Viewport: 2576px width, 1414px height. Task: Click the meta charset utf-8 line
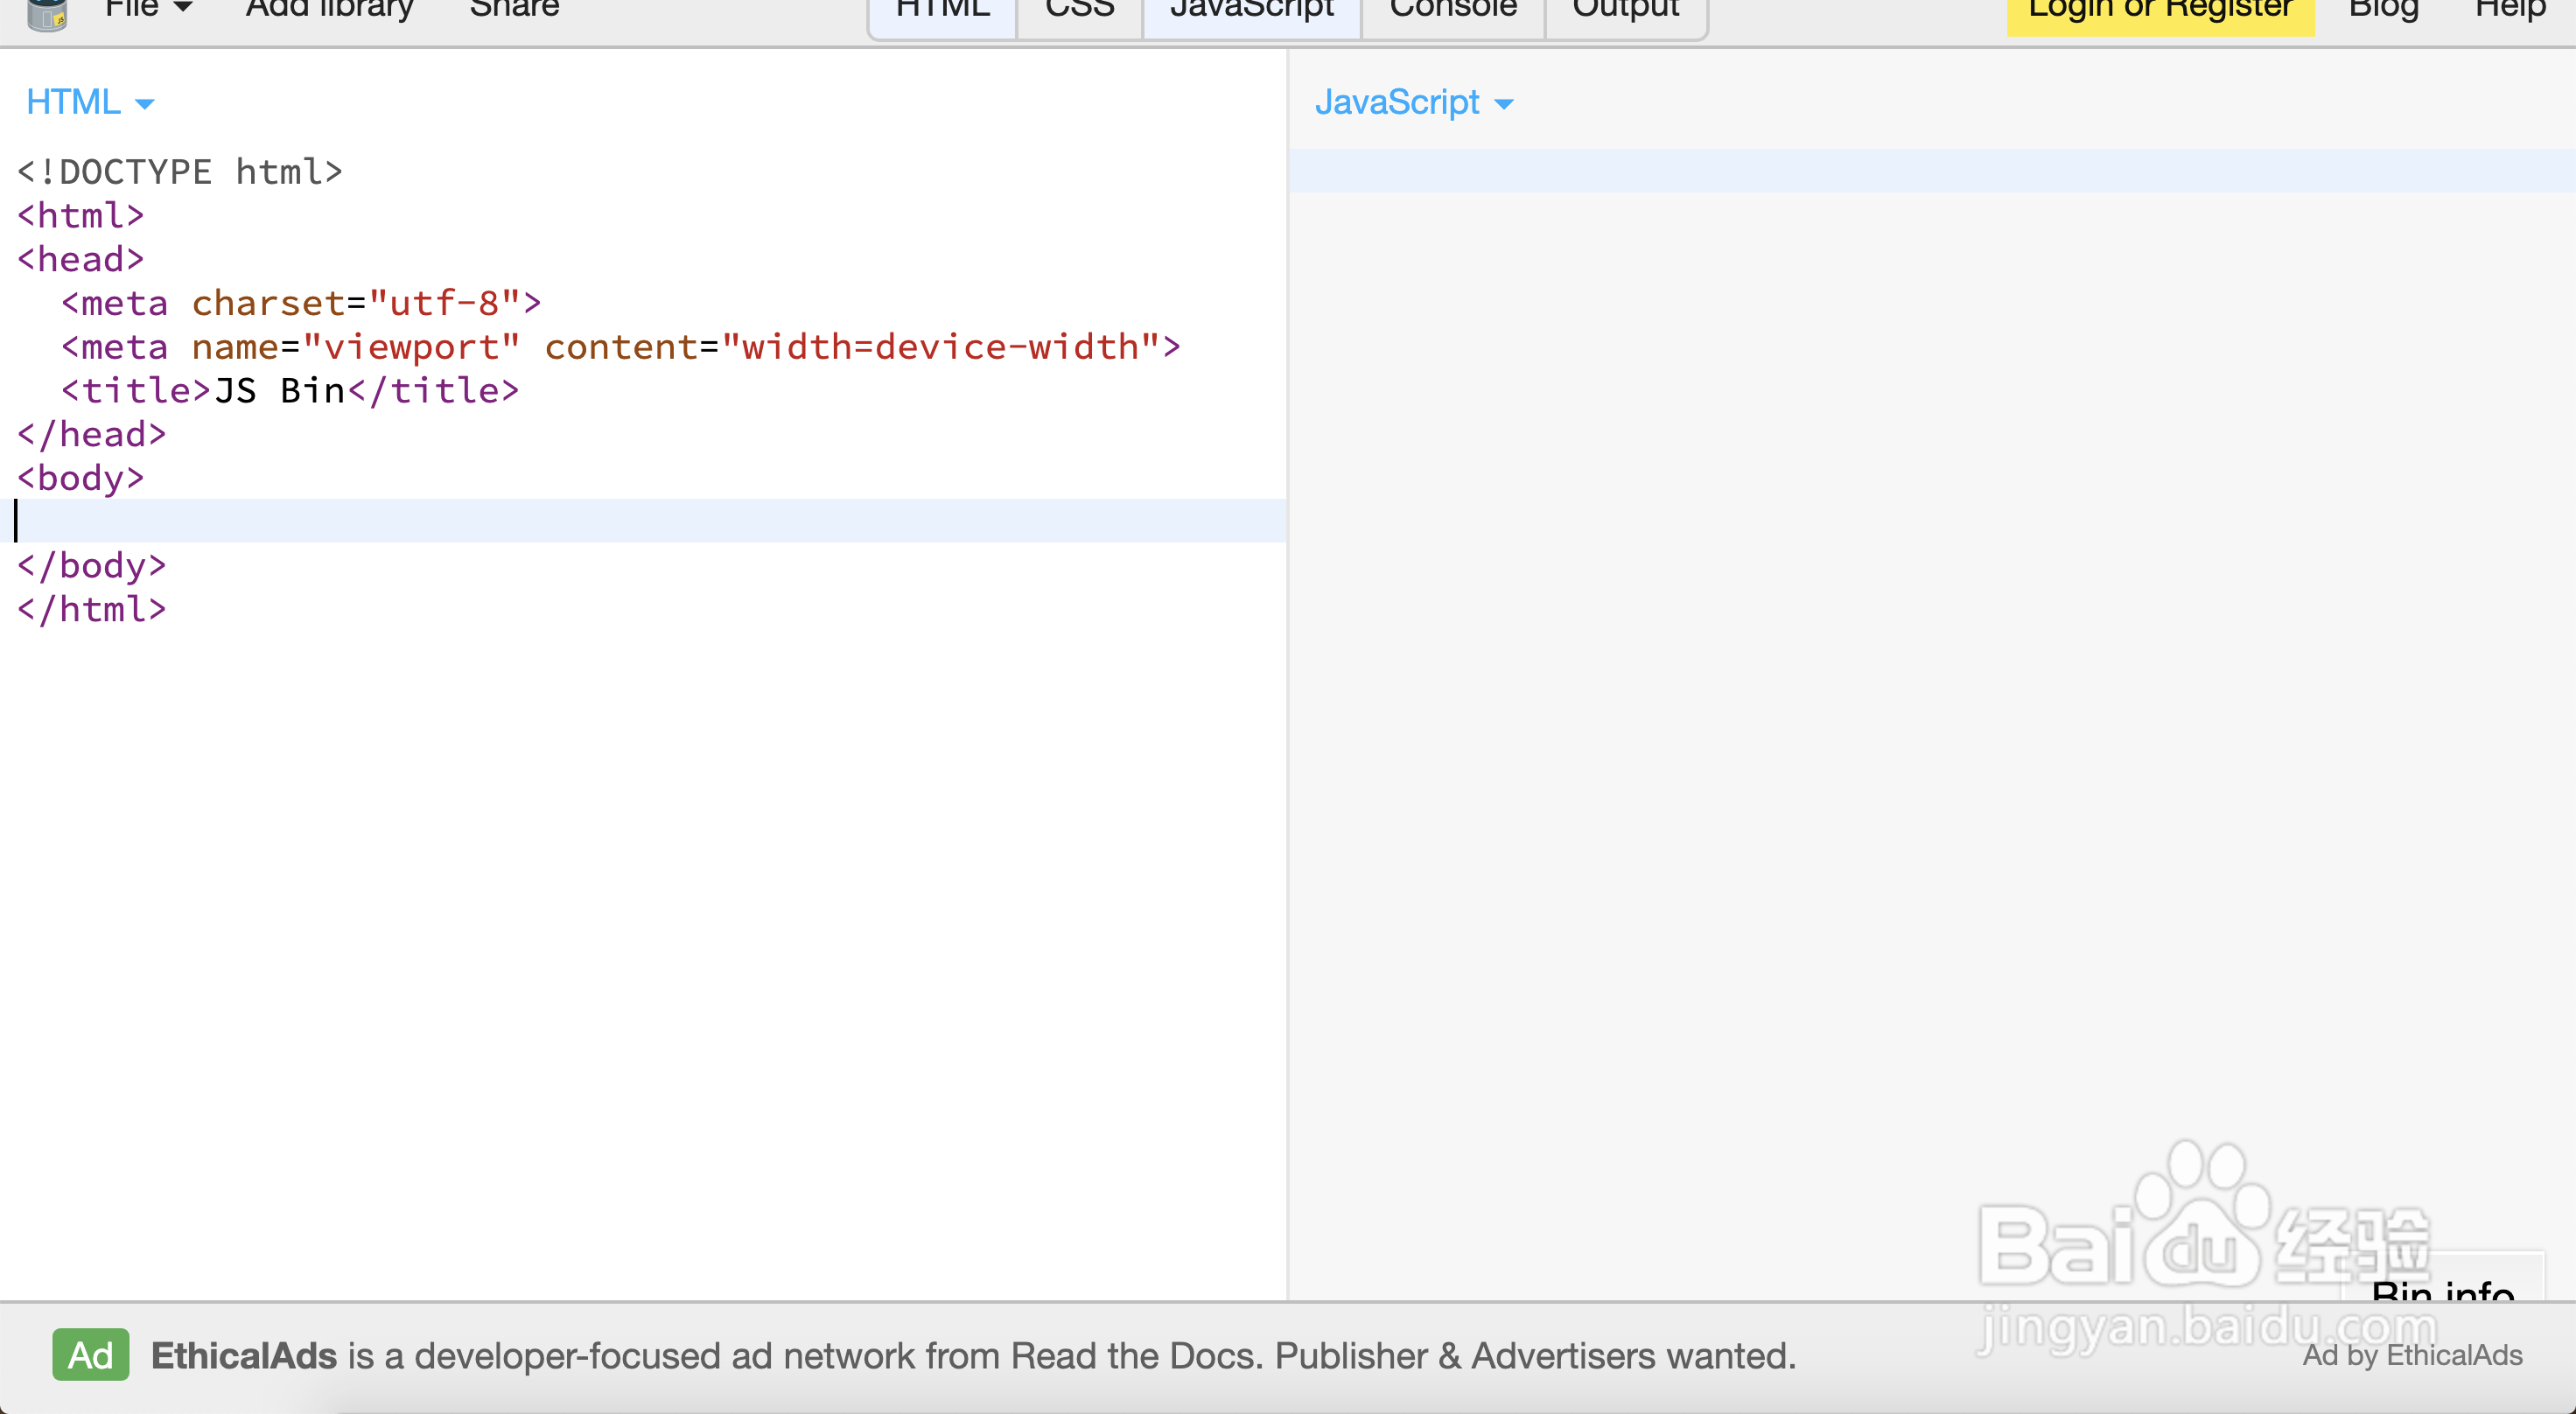tap(301, 303)
